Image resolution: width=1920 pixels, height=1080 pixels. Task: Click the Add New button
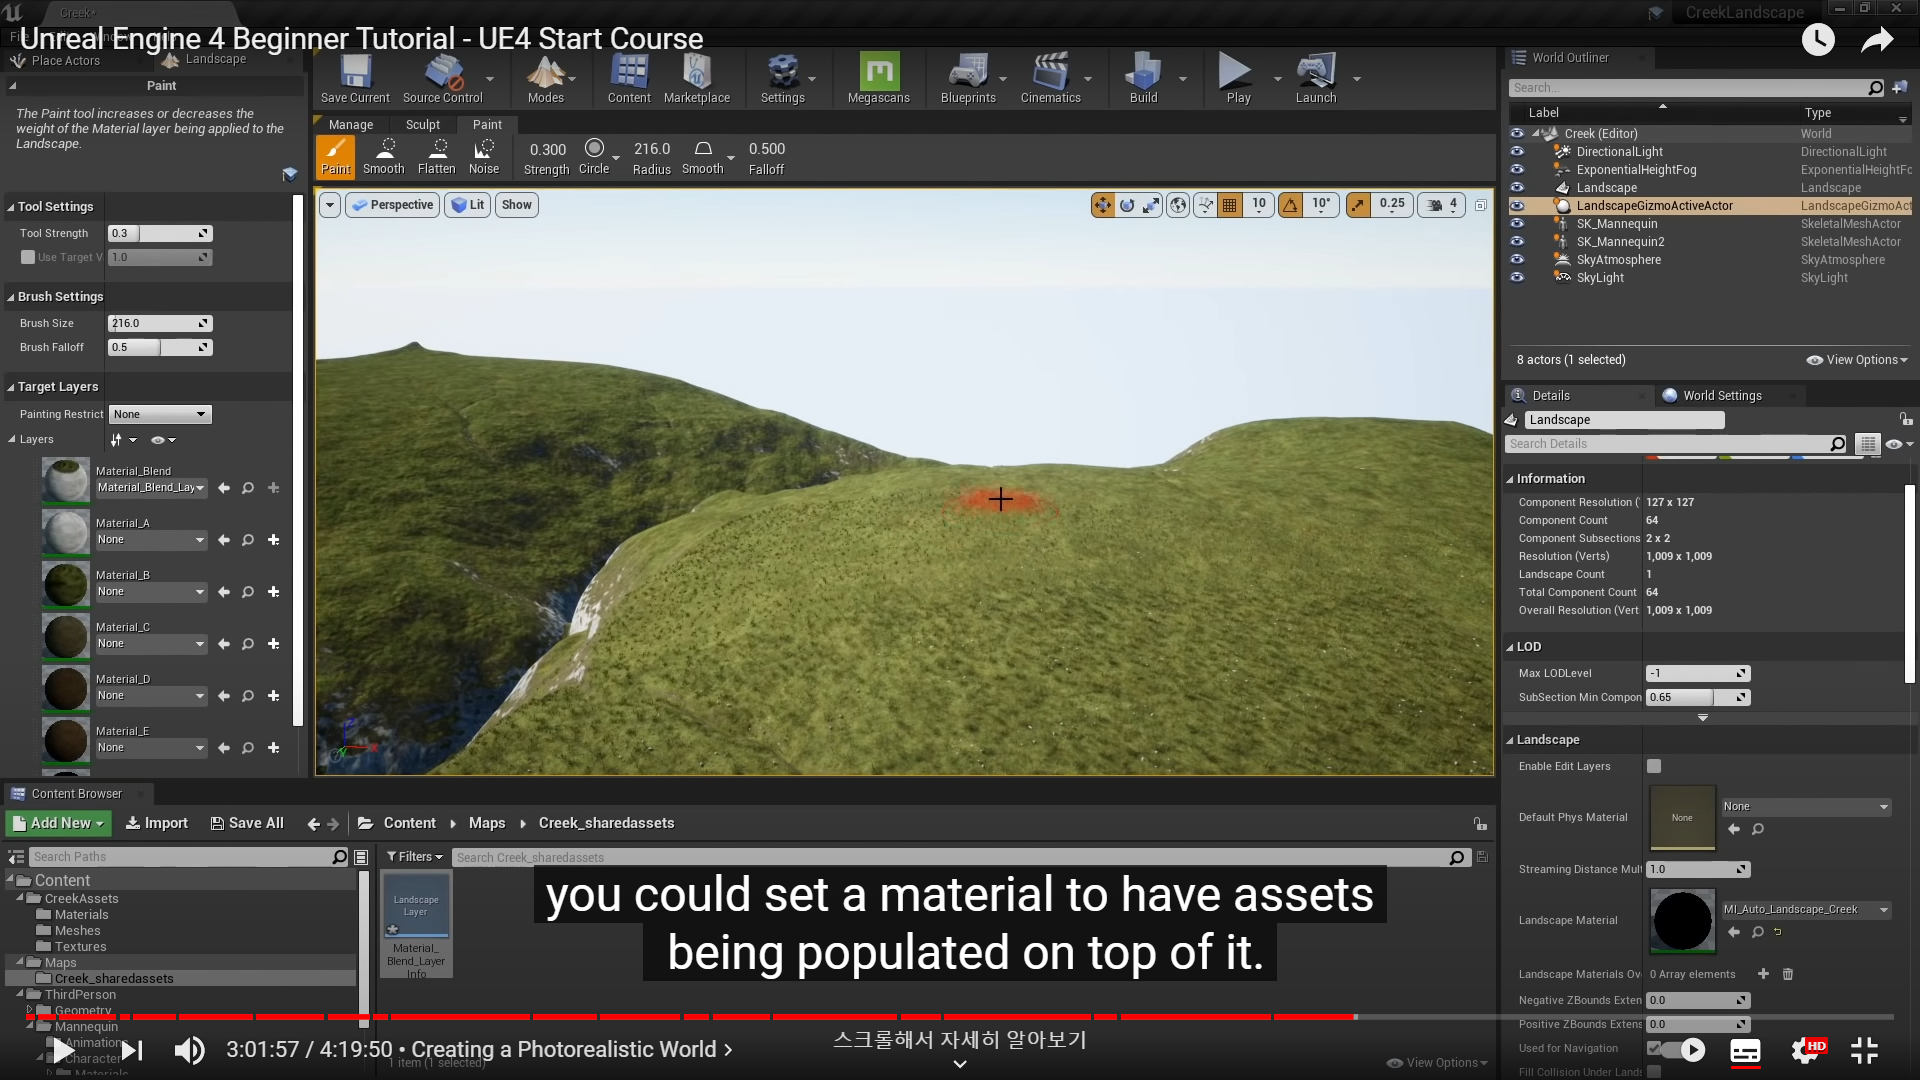click(58, 823)
